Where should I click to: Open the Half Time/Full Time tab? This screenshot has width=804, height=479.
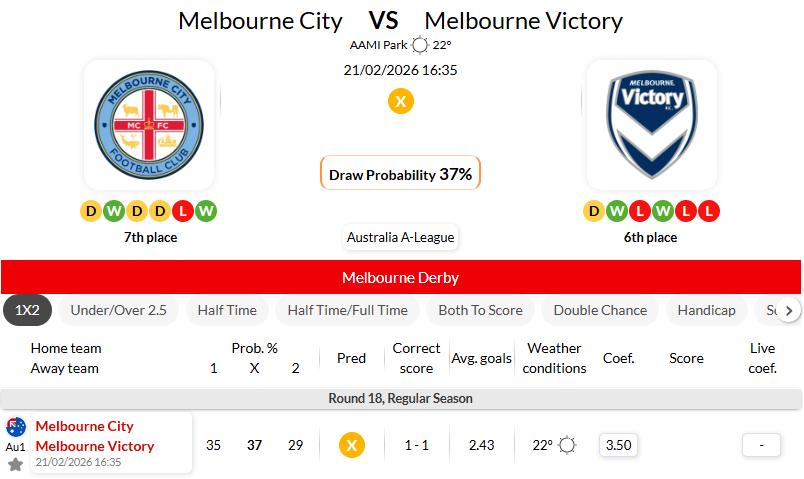click(x=347, y=310)
